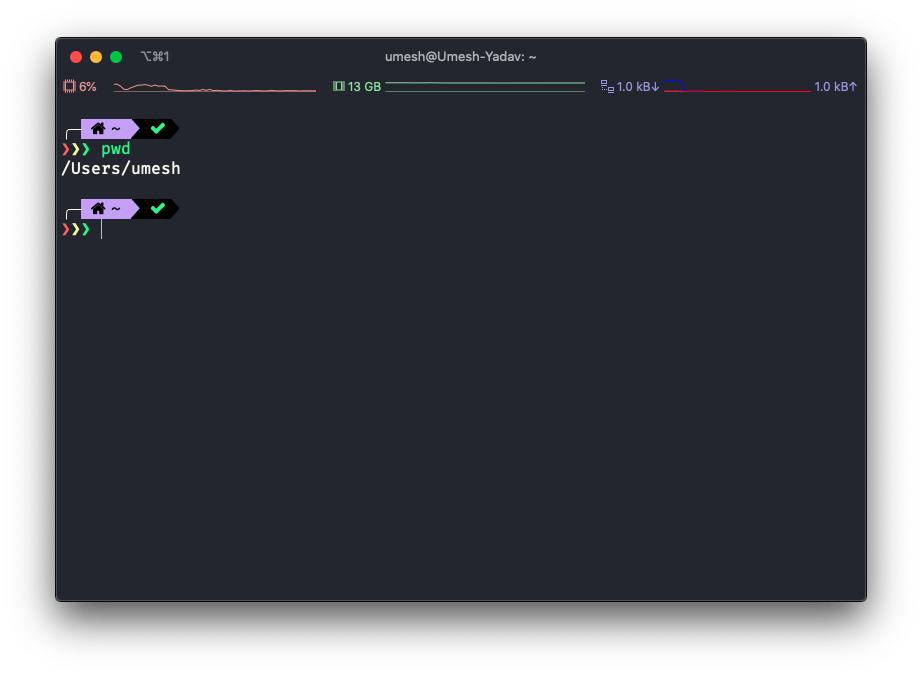Select the 1.0 kB upload speed indicator
Image resolution: width=922 pixels, height=675 pixels.
pyautogui.click(x=836, y=87)
